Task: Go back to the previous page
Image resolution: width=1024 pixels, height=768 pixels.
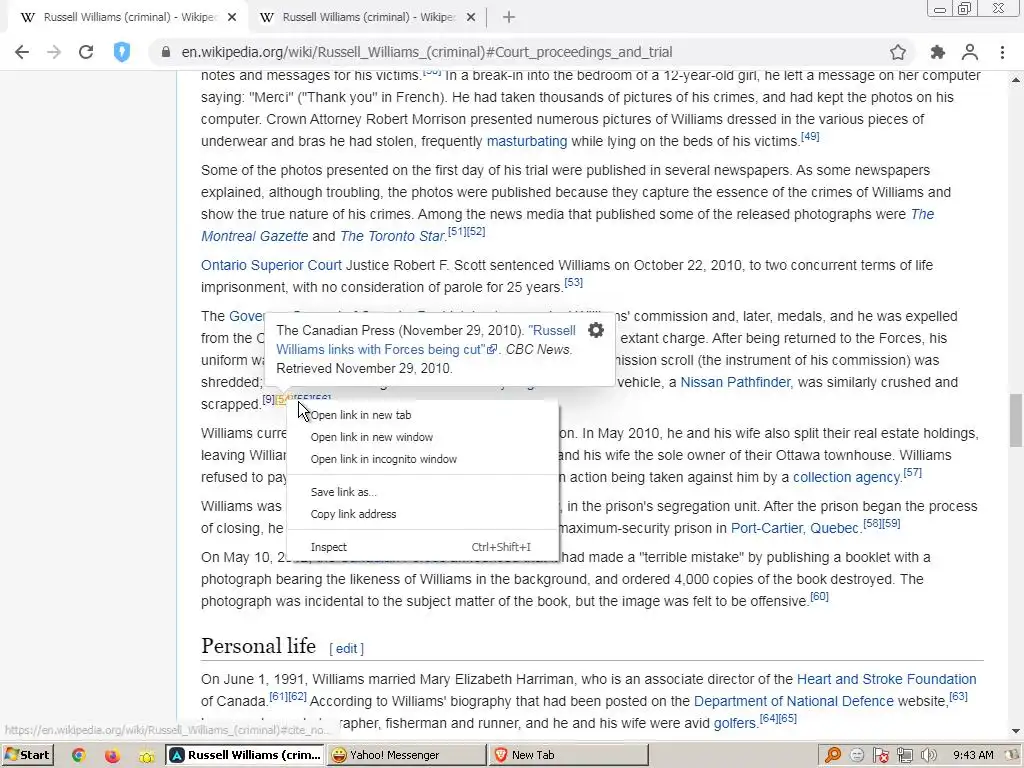Action: (22, 52)
